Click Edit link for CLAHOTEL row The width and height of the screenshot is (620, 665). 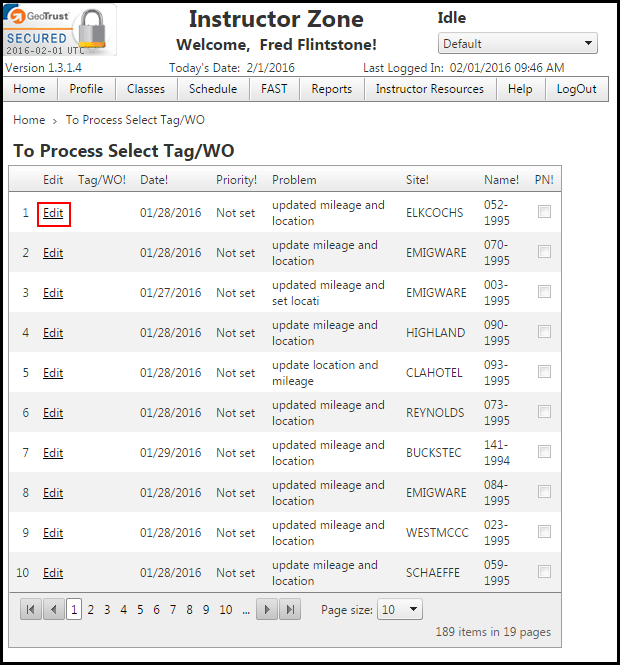click(x=53, y=373)
